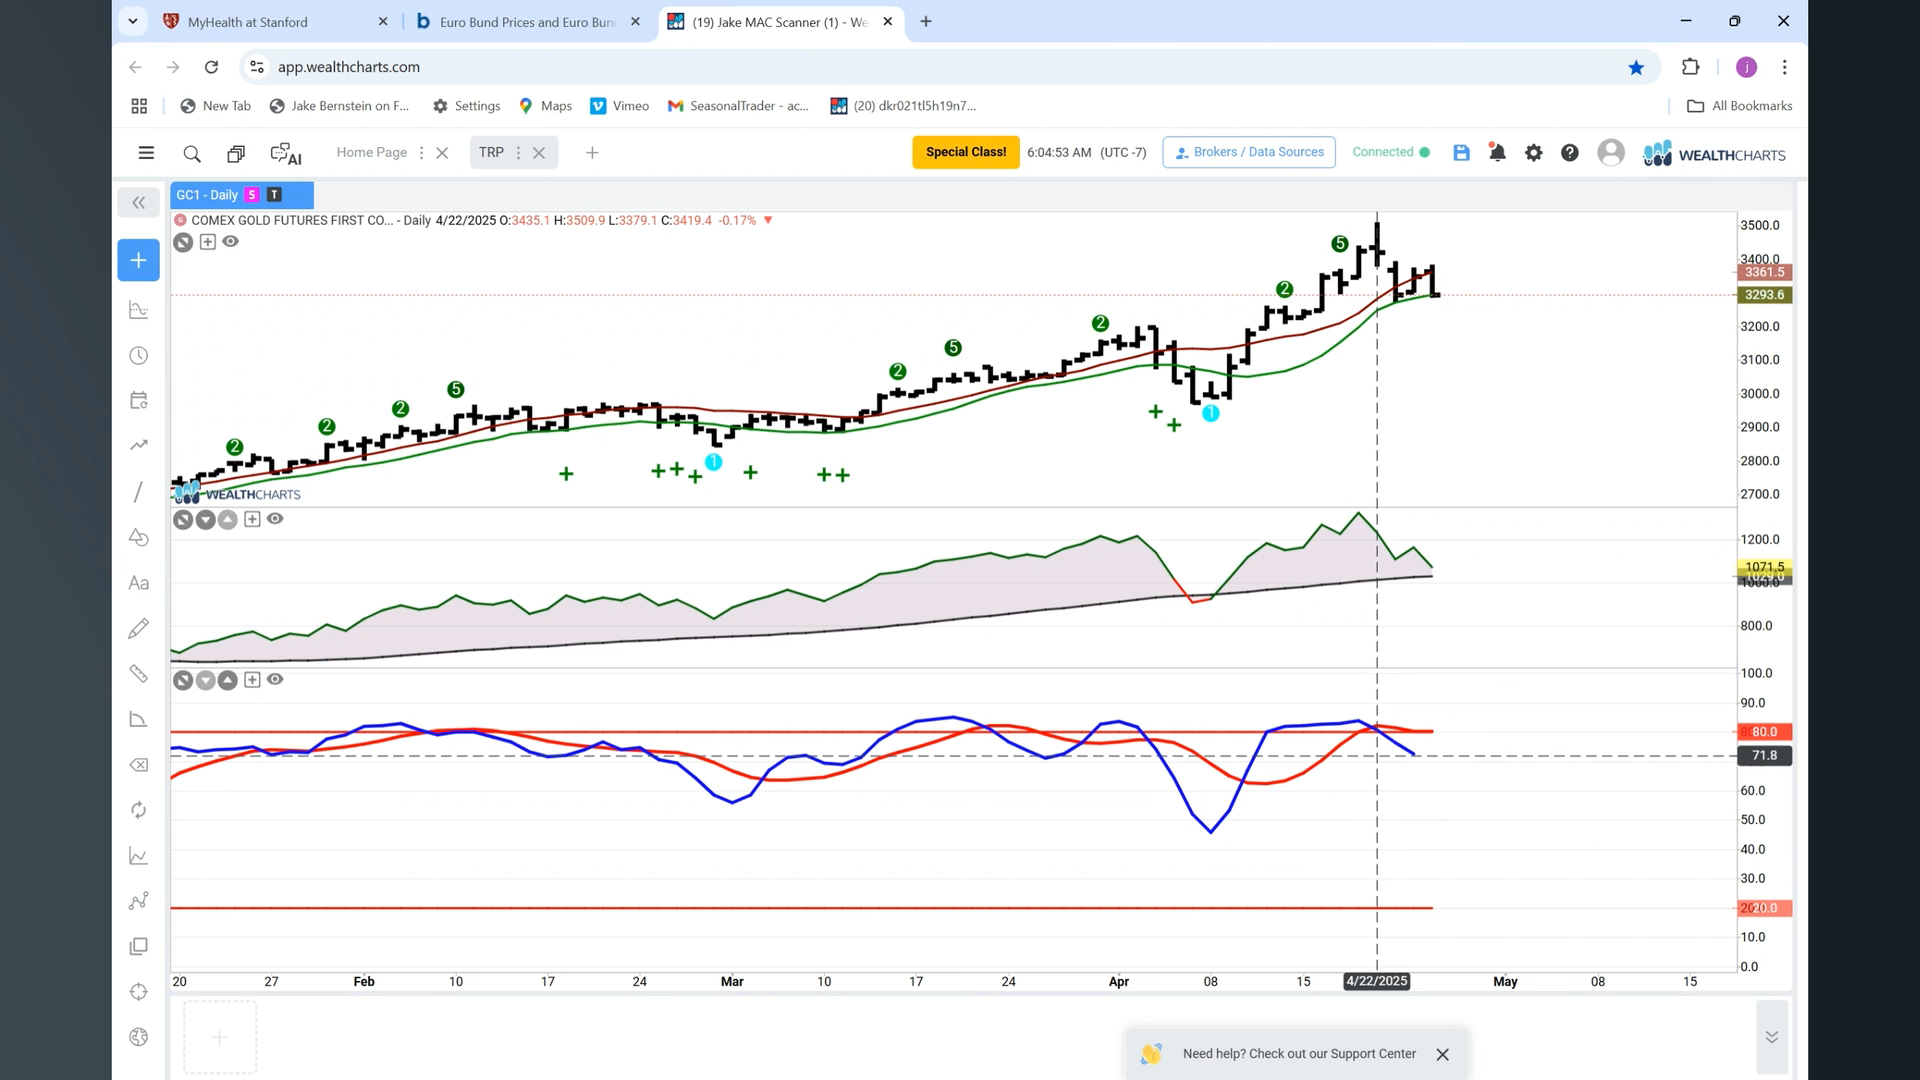Click the Special Class! button
The height and width of the screenshot is (1080, 1920).
pos(966,152)
